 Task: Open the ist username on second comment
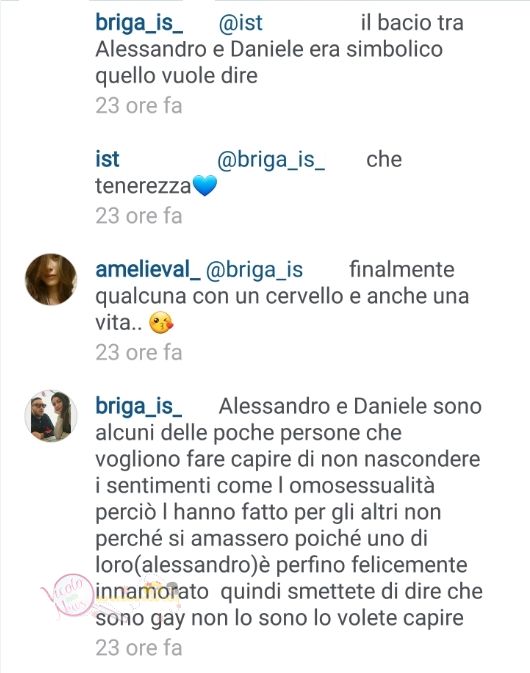[x=107, y=159]
